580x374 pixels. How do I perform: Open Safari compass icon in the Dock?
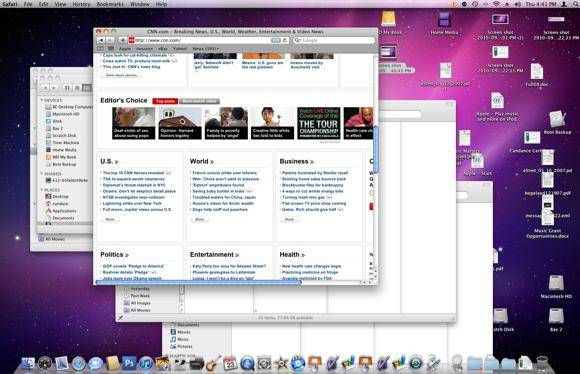point(79,364)
